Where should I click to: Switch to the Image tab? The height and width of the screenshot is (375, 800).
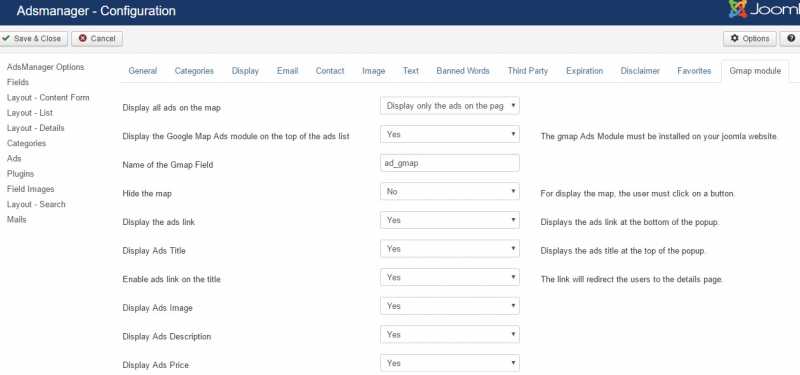tap(373, 71)
